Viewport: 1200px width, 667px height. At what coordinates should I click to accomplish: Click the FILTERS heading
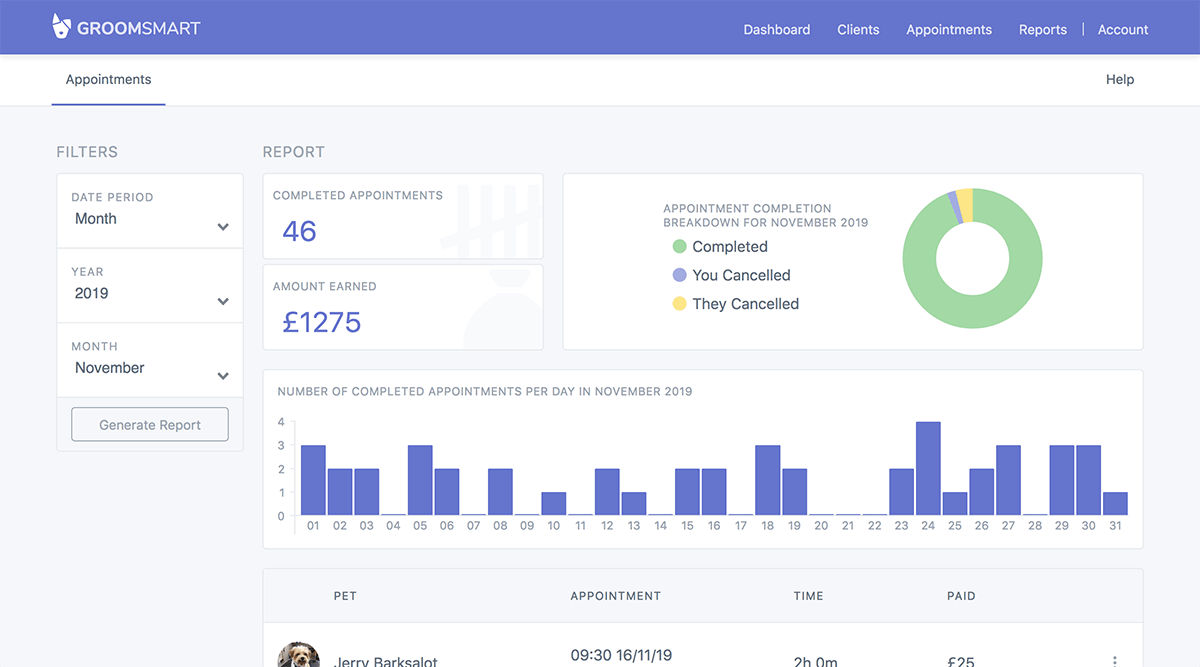(87, 152)
